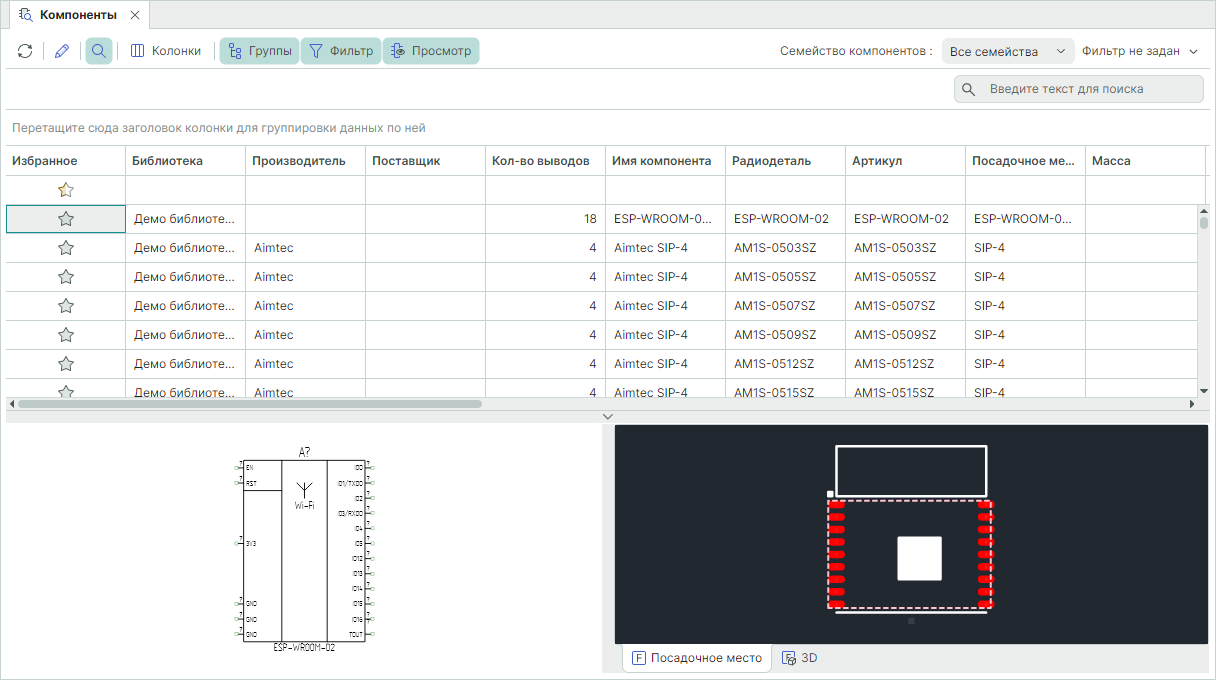Close the Компоненты tab
1216x680 pixels.
tap(135, 15)
